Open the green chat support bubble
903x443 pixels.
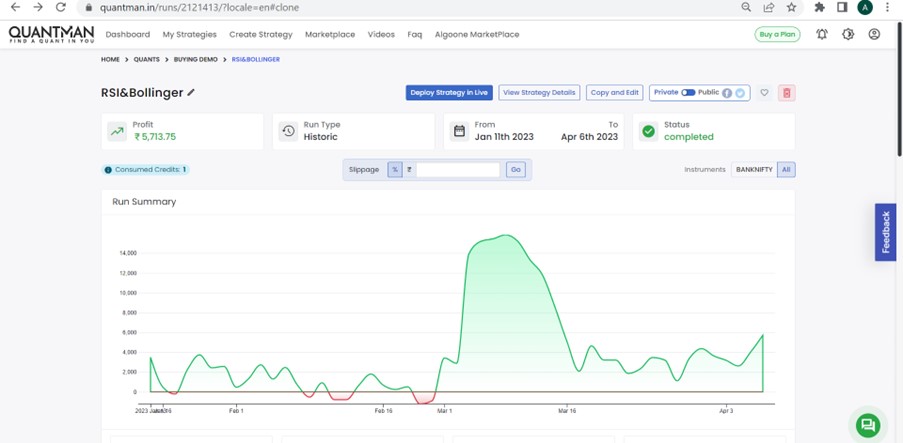pos(867,423)
